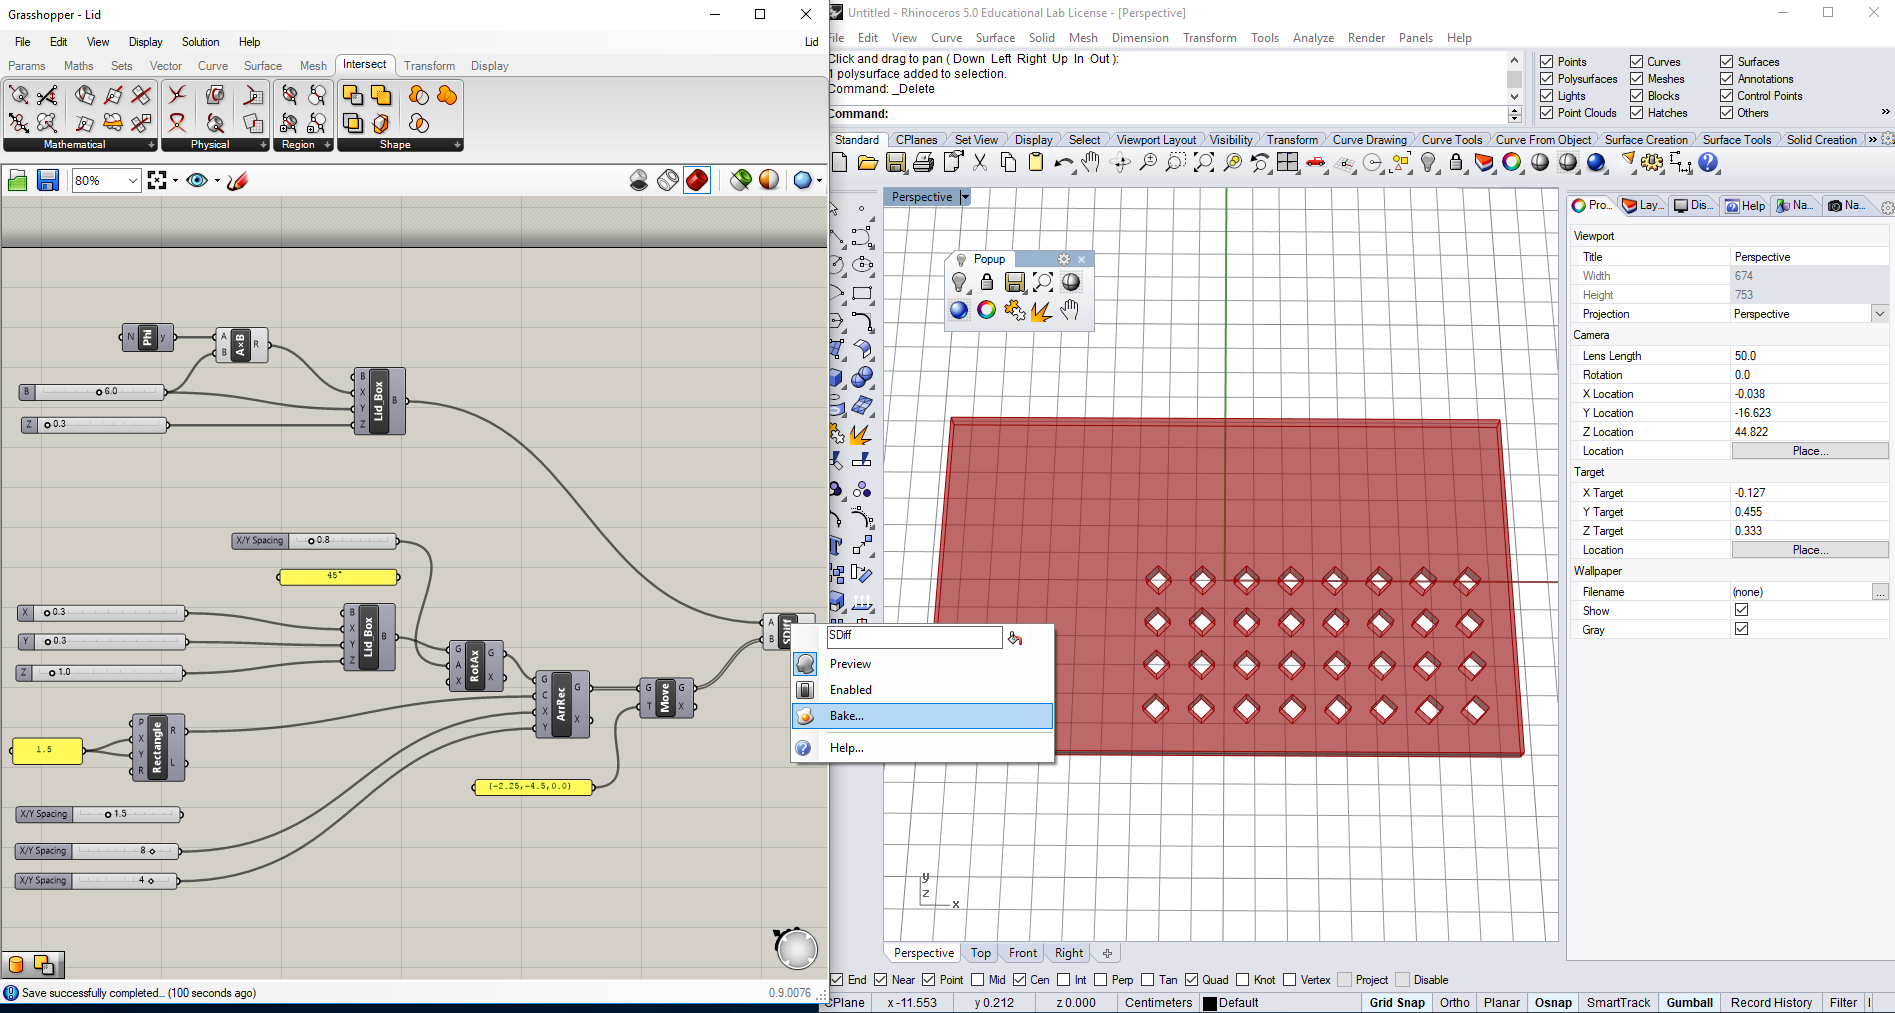Click the Wallpaper filename browse button
The height and width of the screenshot is (1013, 1895).
click(x=1880, y=592)
